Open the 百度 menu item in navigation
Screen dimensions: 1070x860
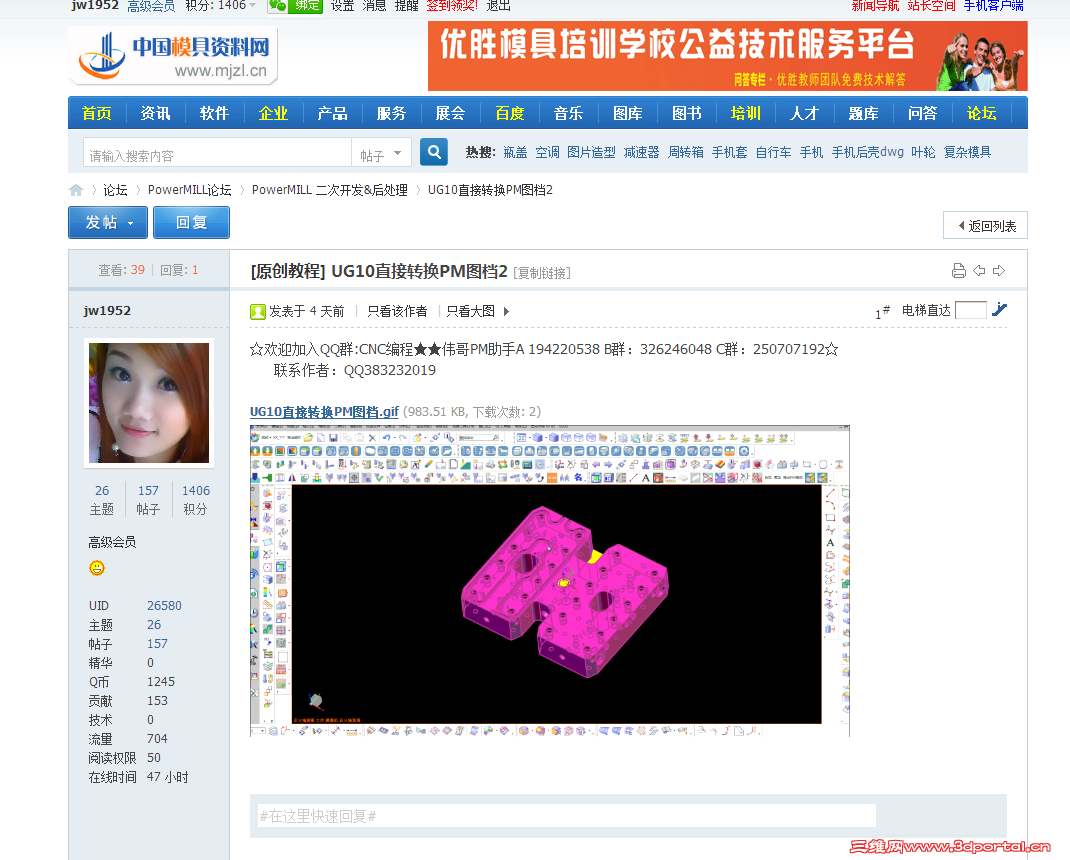click(509, 113)
